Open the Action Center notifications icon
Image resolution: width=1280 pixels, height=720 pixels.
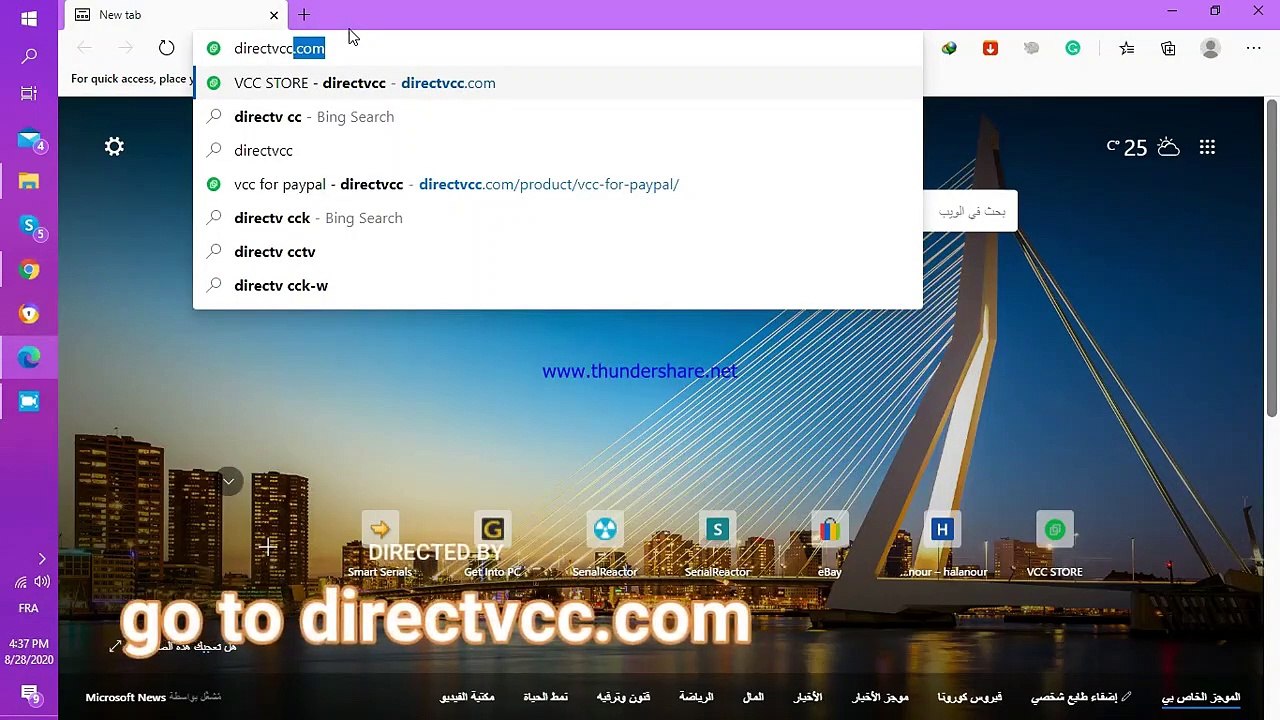coord(29,694)
